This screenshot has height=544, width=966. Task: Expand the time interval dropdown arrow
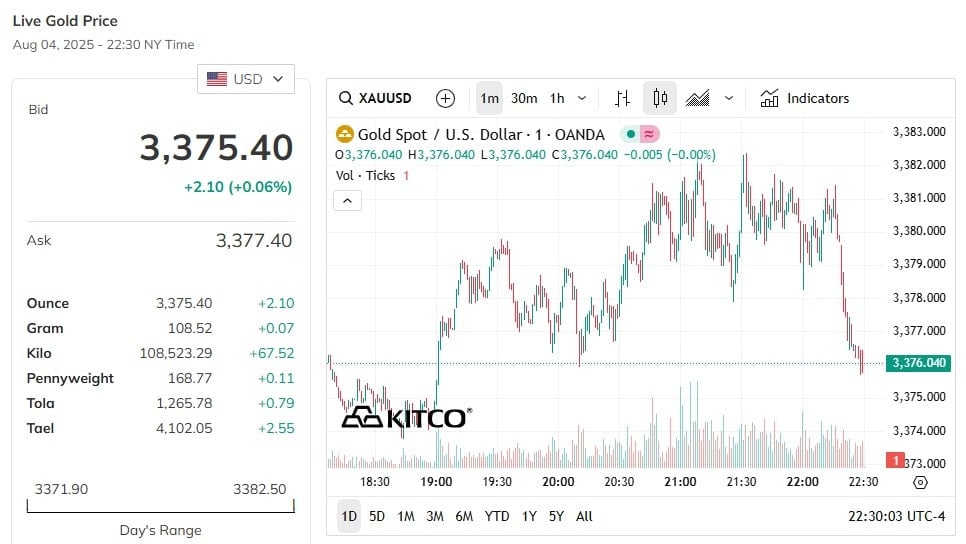[x=582, y=99]
